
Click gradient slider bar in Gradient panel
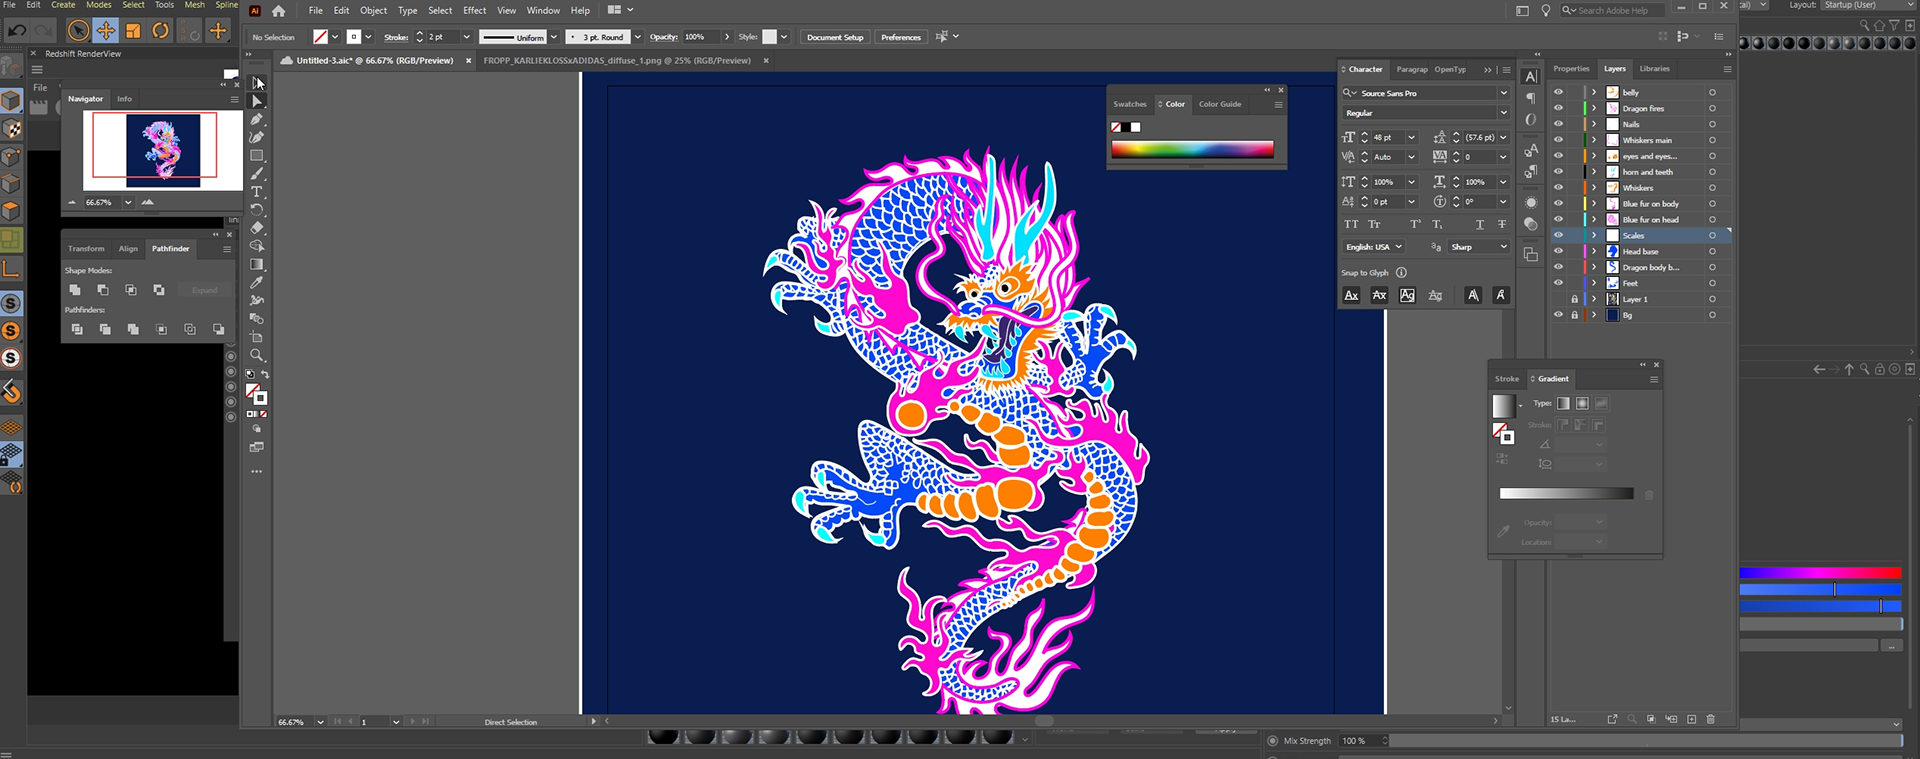[x=1566, y=494]
